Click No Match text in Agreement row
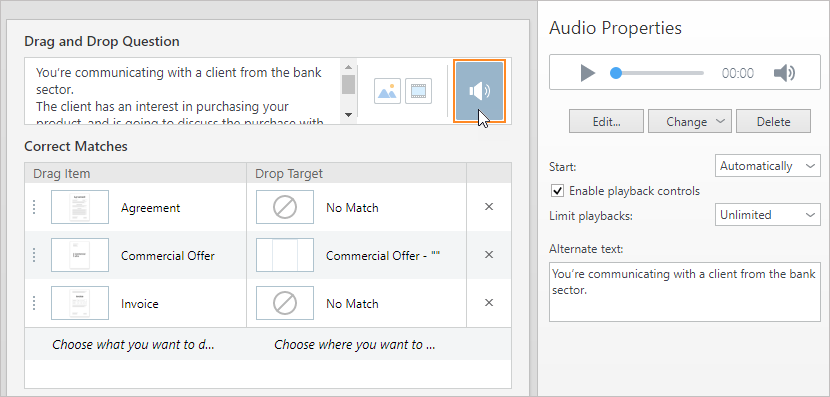 pos(352,208)
